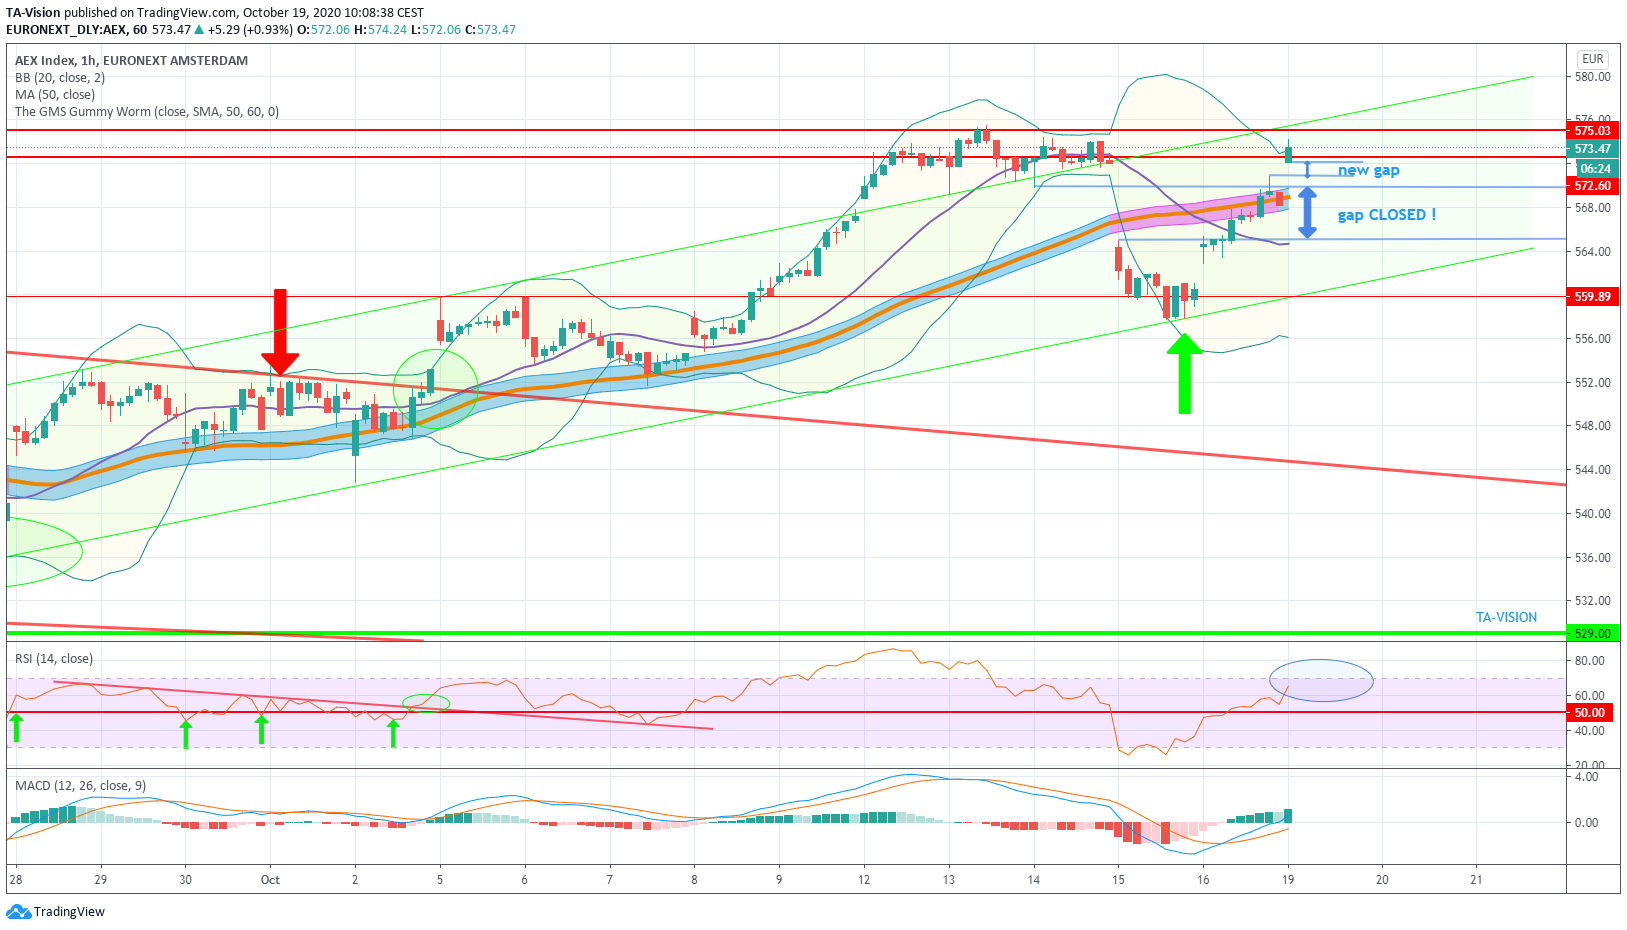The height and width of the screenshot is (930, 1627).
Task: Click date 15 on the time axis
Action: click(x=1118, y=880)
